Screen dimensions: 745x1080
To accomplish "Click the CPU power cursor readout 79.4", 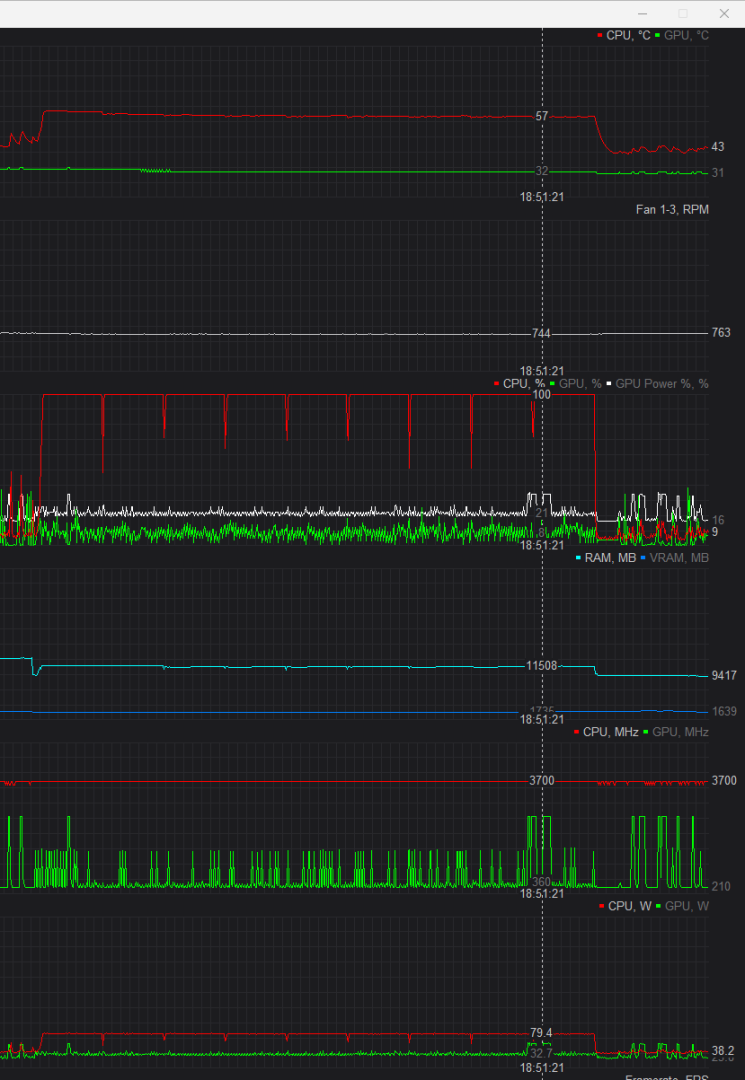I will click(541, 1033).
